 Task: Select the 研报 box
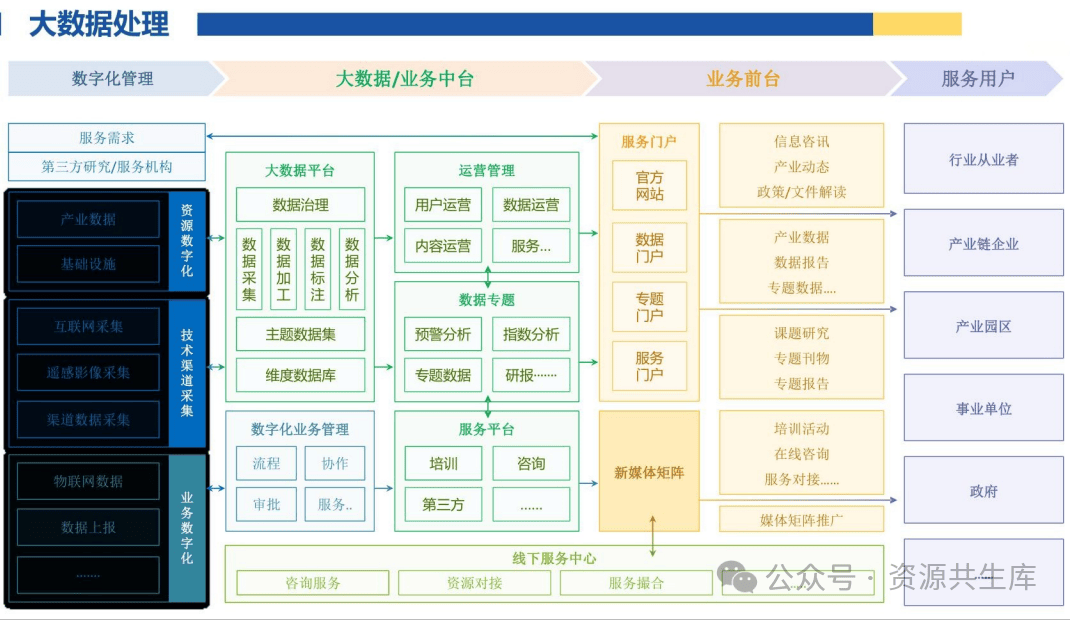[x=531, y=375]
